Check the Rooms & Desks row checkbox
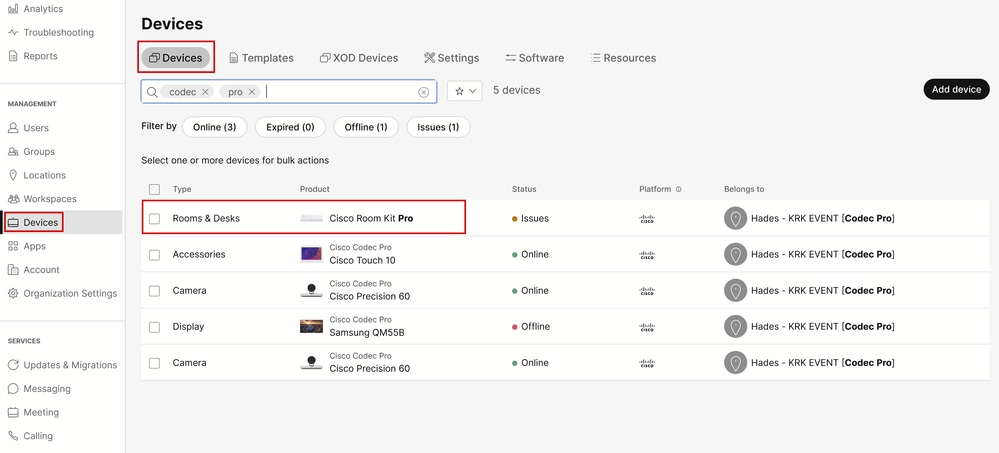Viewport: 999px width, 453px height. point(154,219)
